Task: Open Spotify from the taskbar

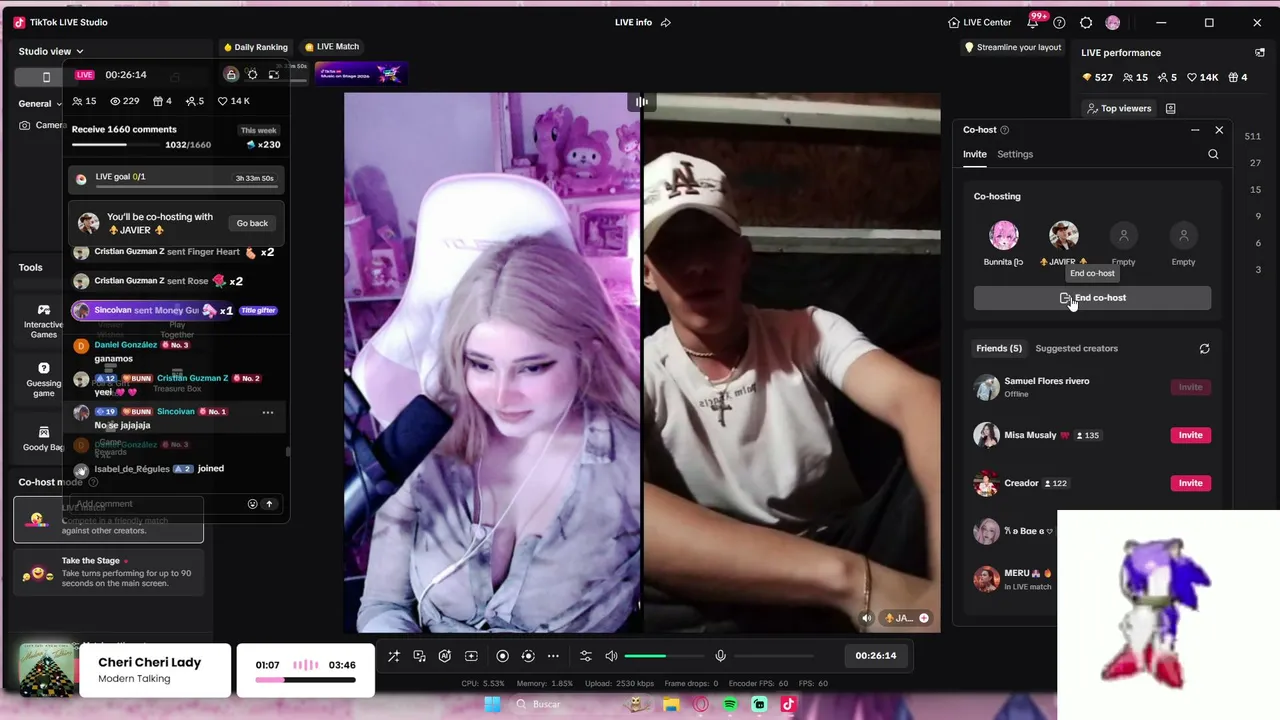Action: coord(730,704)
